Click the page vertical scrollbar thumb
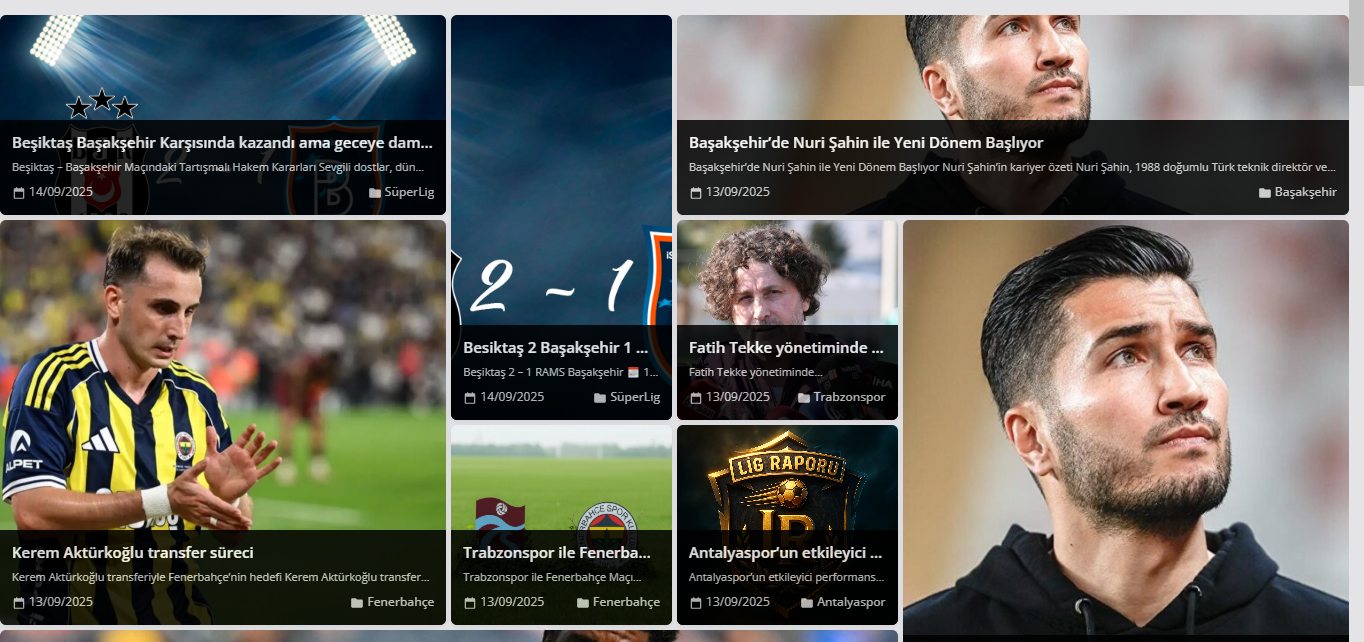This screenshot has width=1364, height=642. coord(1356,43)
